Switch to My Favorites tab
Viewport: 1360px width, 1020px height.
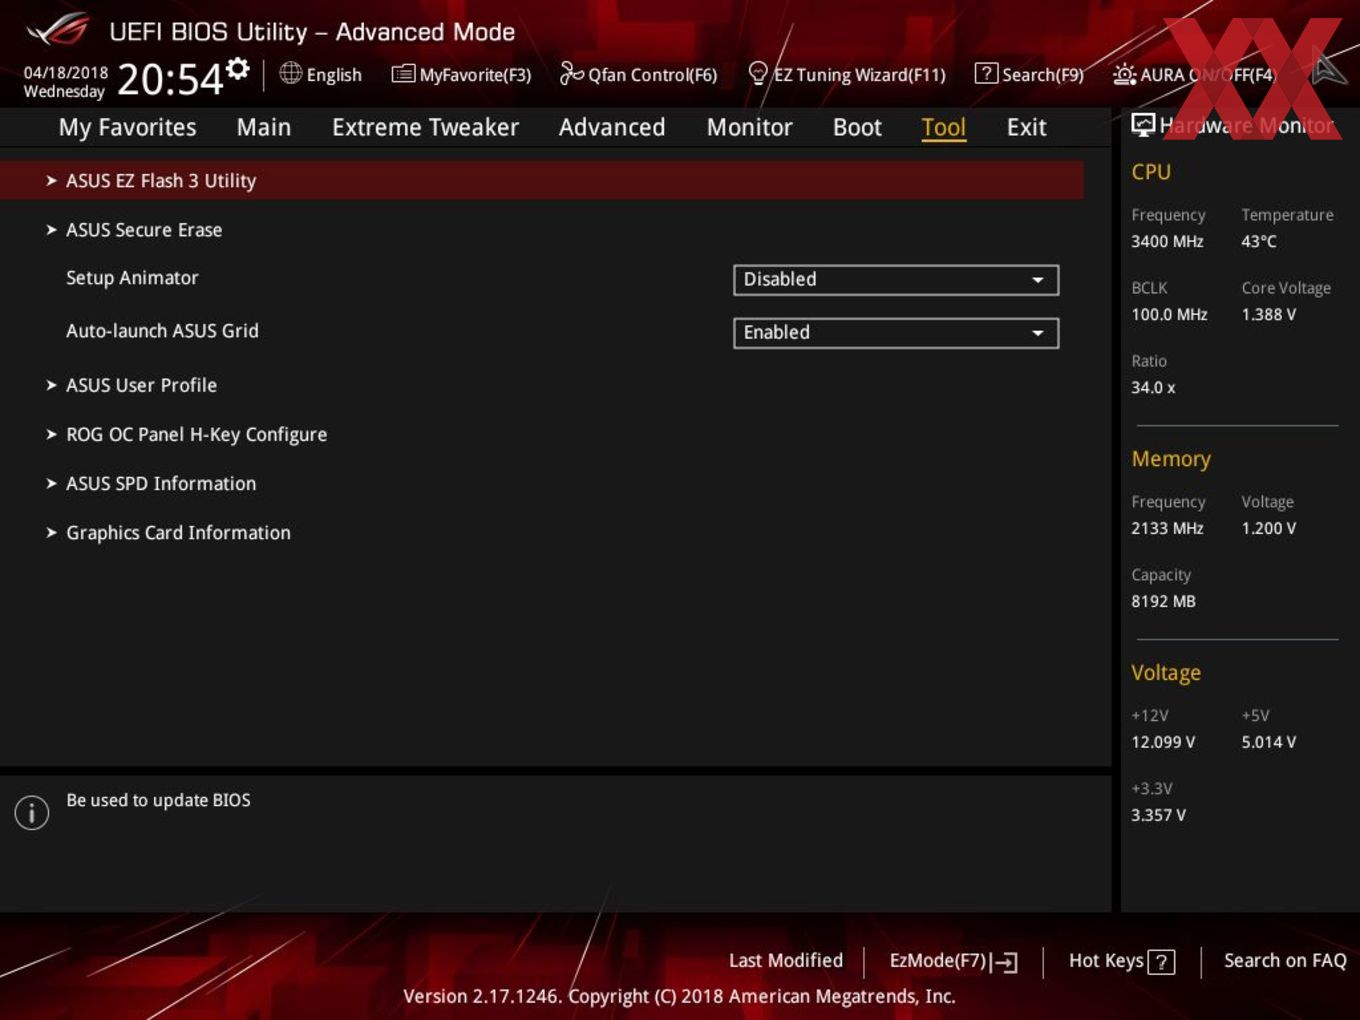[127, 127]
